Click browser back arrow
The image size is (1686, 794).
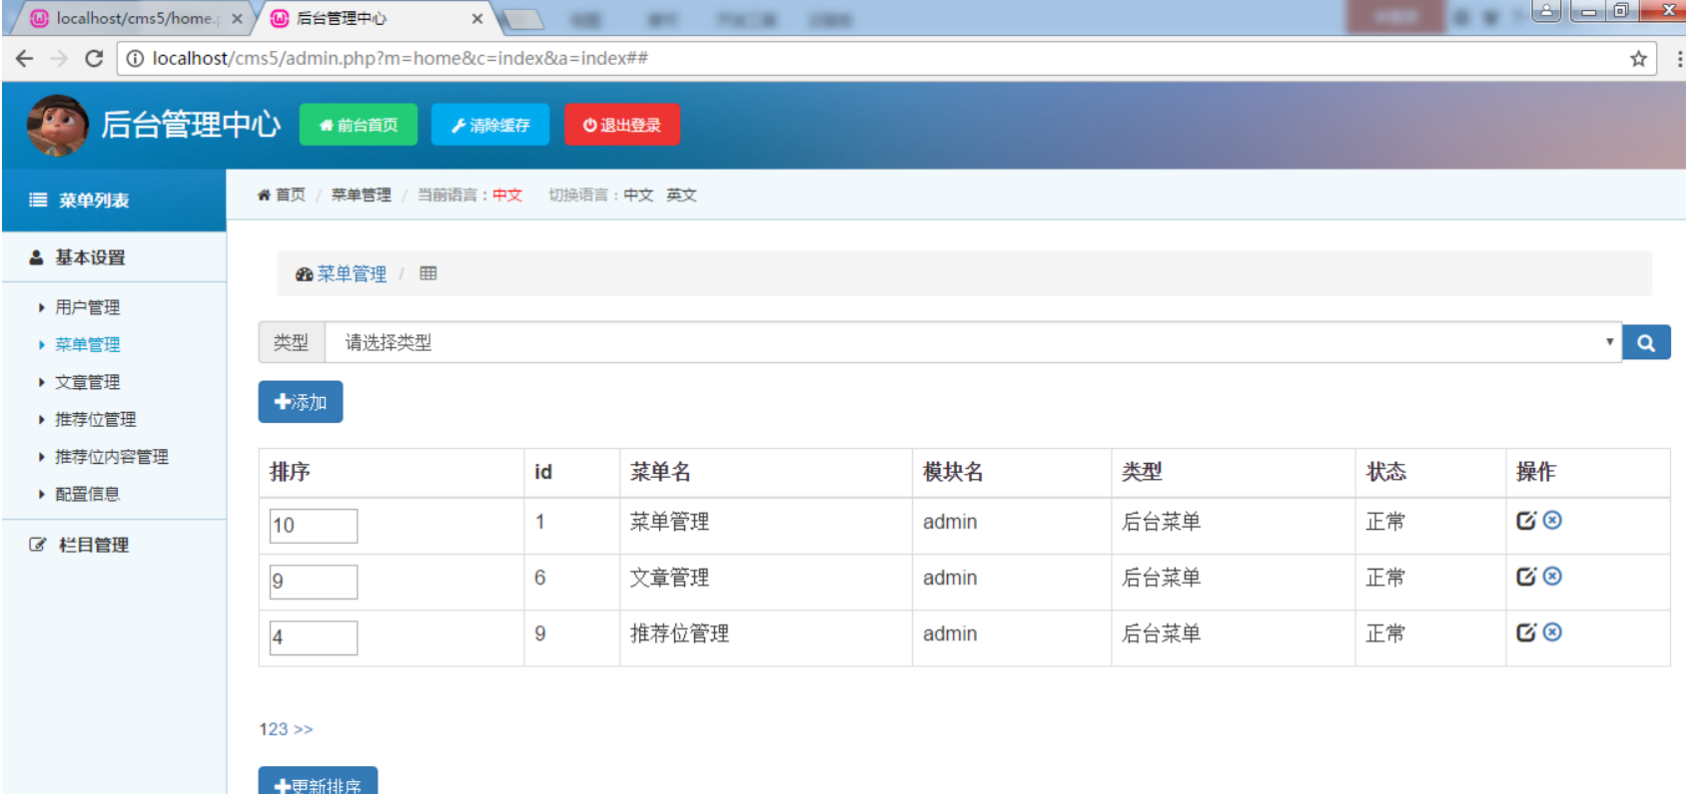coord(25,58)
